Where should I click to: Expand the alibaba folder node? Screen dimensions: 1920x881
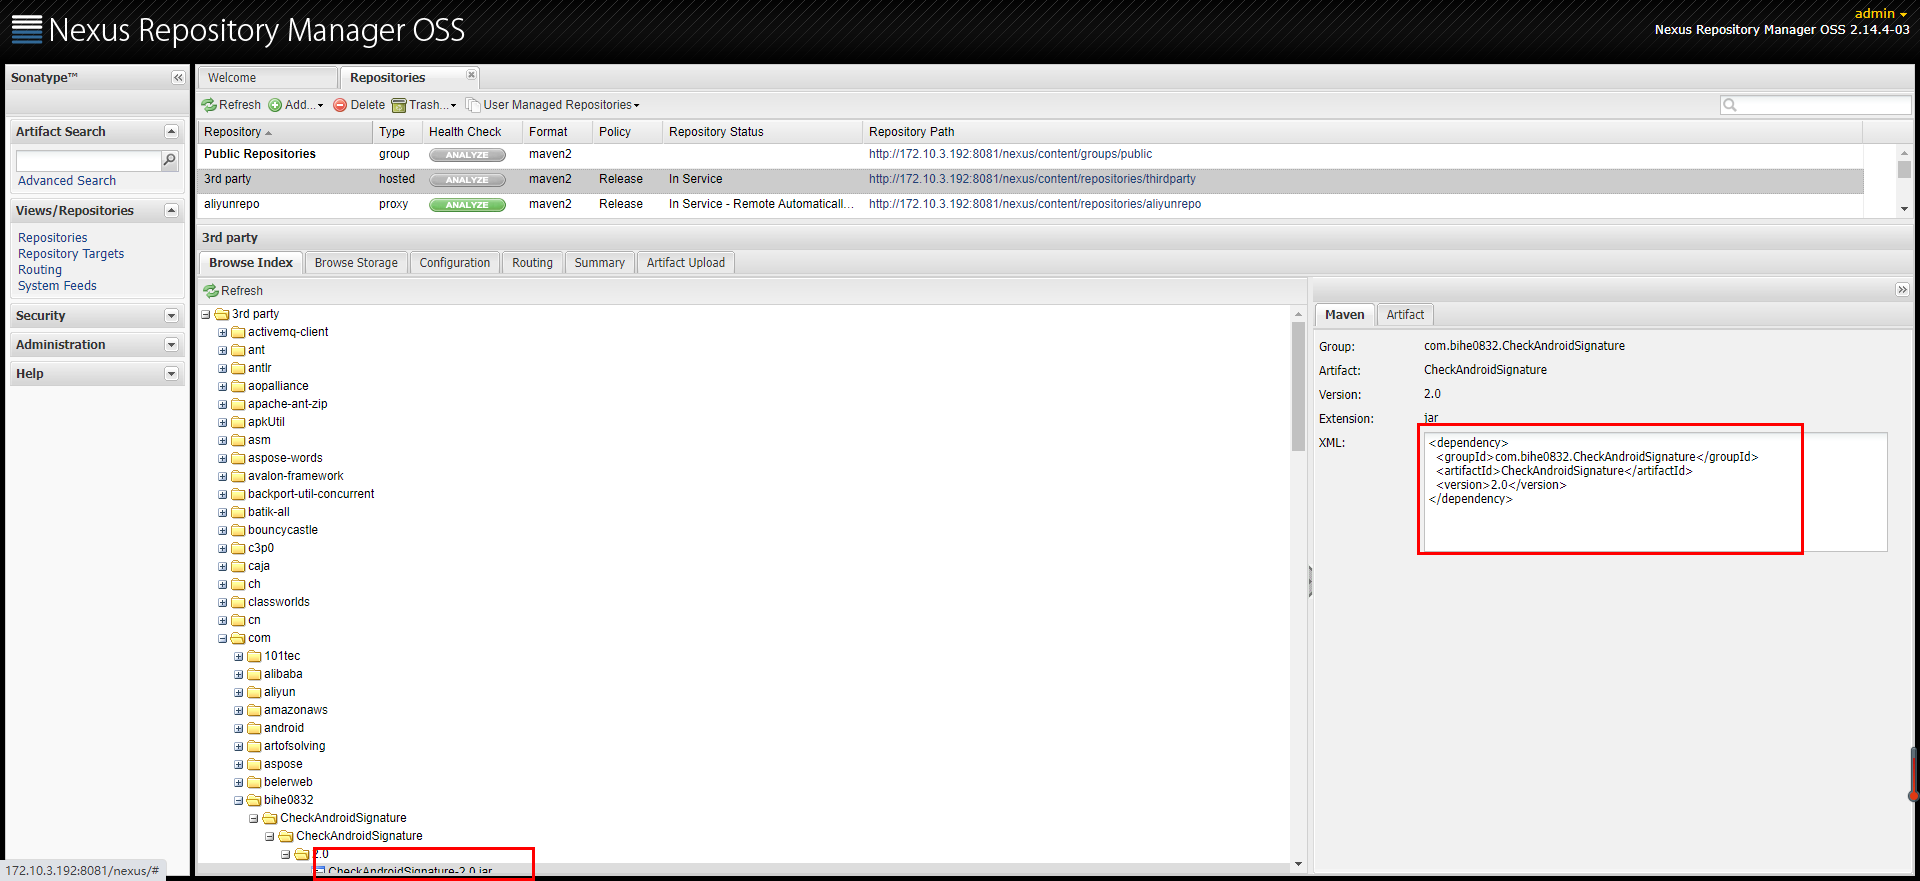tap(239, 675)
